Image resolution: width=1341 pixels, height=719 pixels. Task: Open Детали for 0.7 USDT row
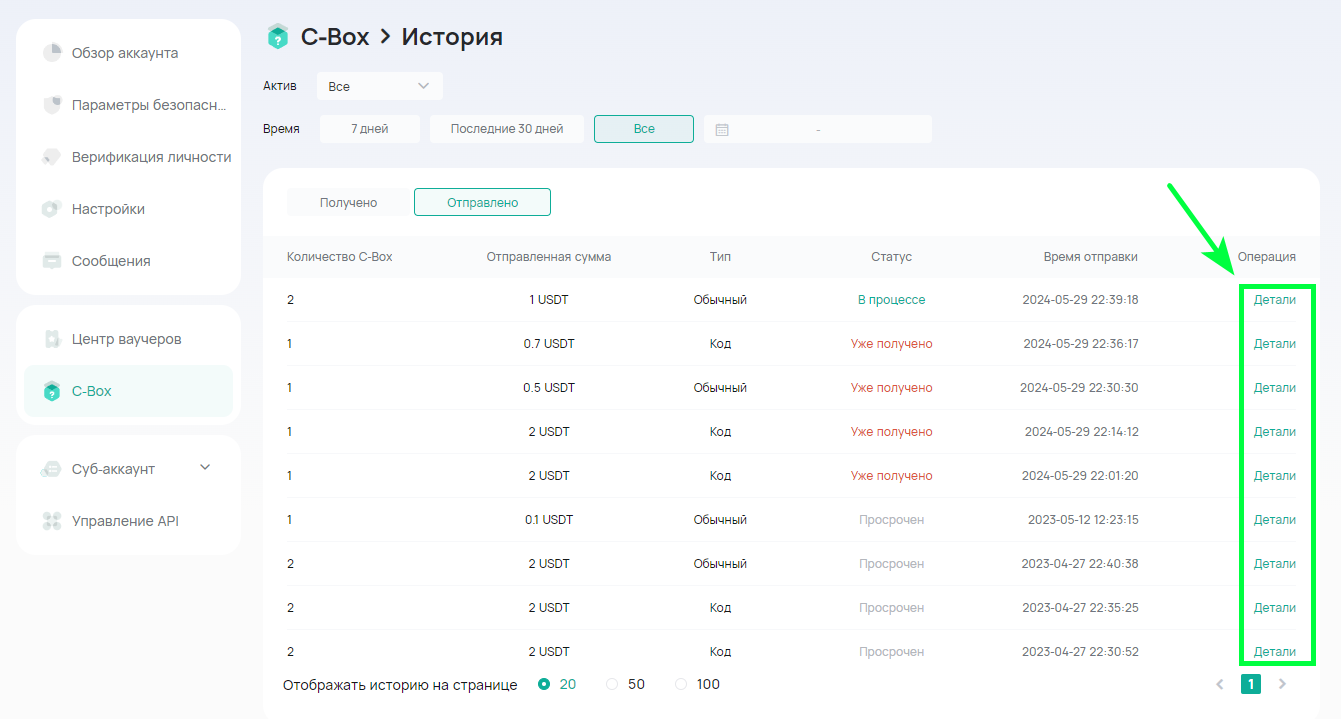click(x=1275, y=344)
